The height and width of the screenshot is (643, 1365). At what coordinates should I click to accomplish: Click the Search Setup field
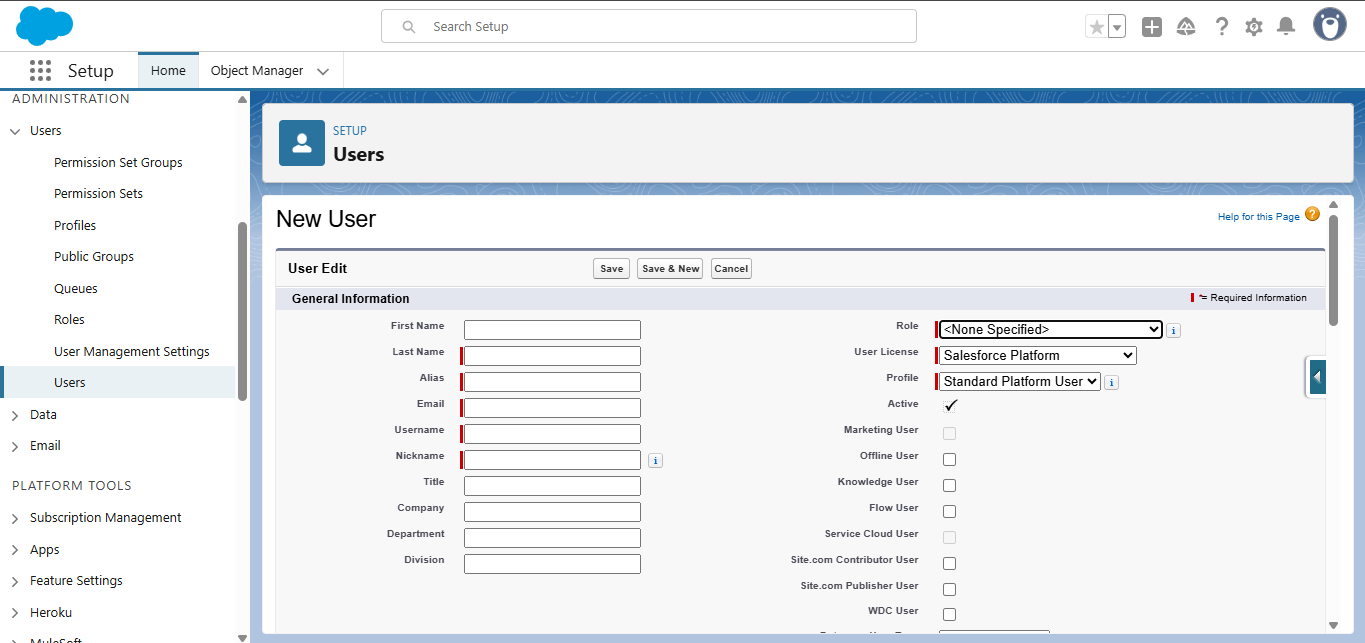tap(649, 26)
